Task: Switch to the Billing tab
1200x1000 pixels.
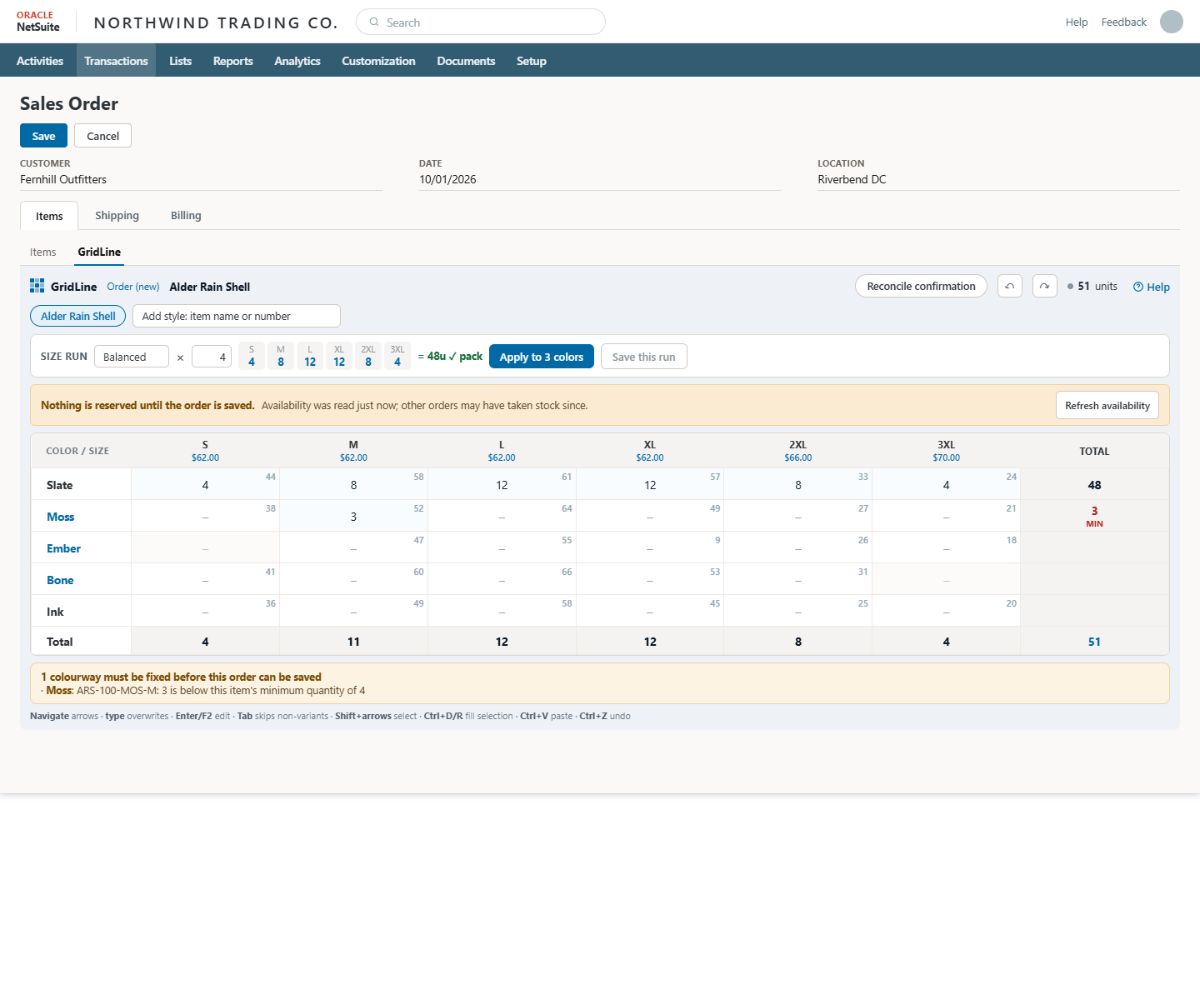Action: point(186,215)
